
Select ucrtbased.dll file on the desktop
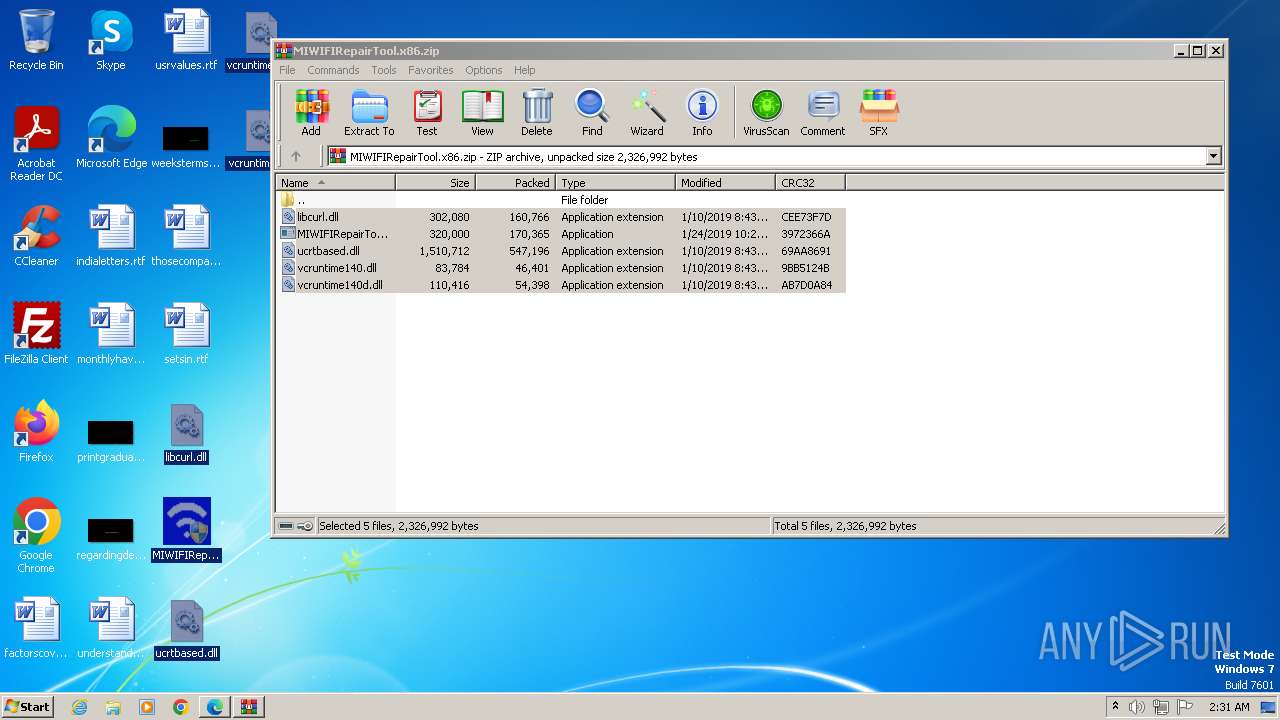click(x=186, y=629)
